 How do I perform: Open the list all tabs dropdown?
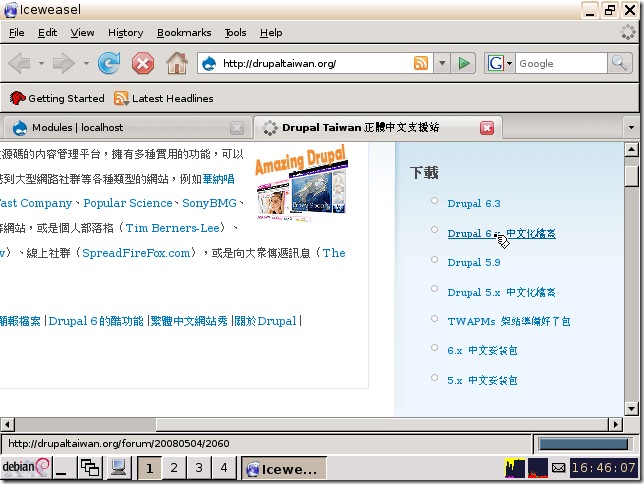631,127
